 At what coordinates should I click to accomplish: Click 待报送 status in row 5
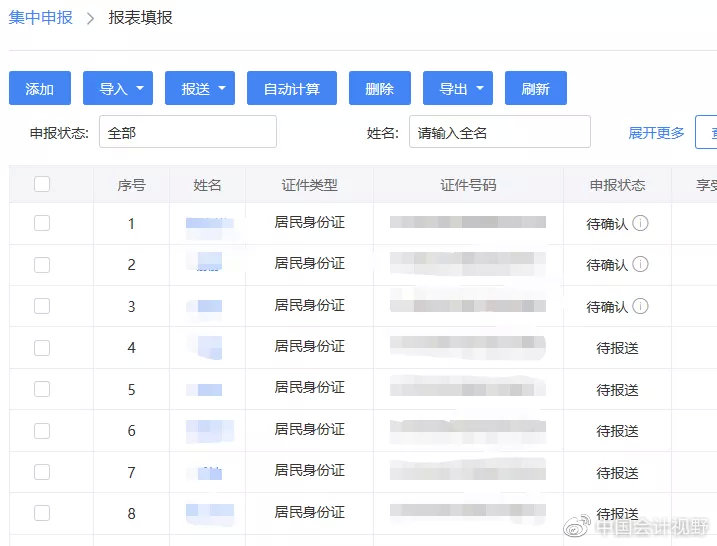(617, 390)
